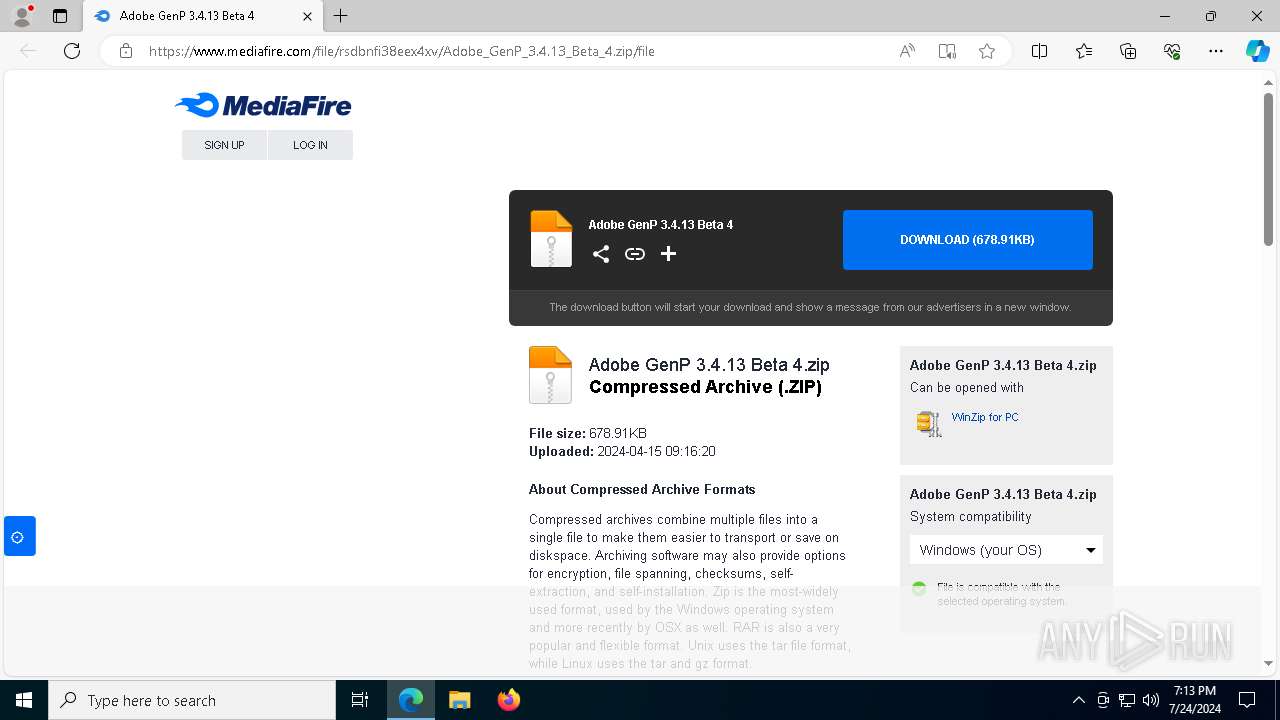View site information lock icon
This screenshot has height=720, width=1280.
126,51
